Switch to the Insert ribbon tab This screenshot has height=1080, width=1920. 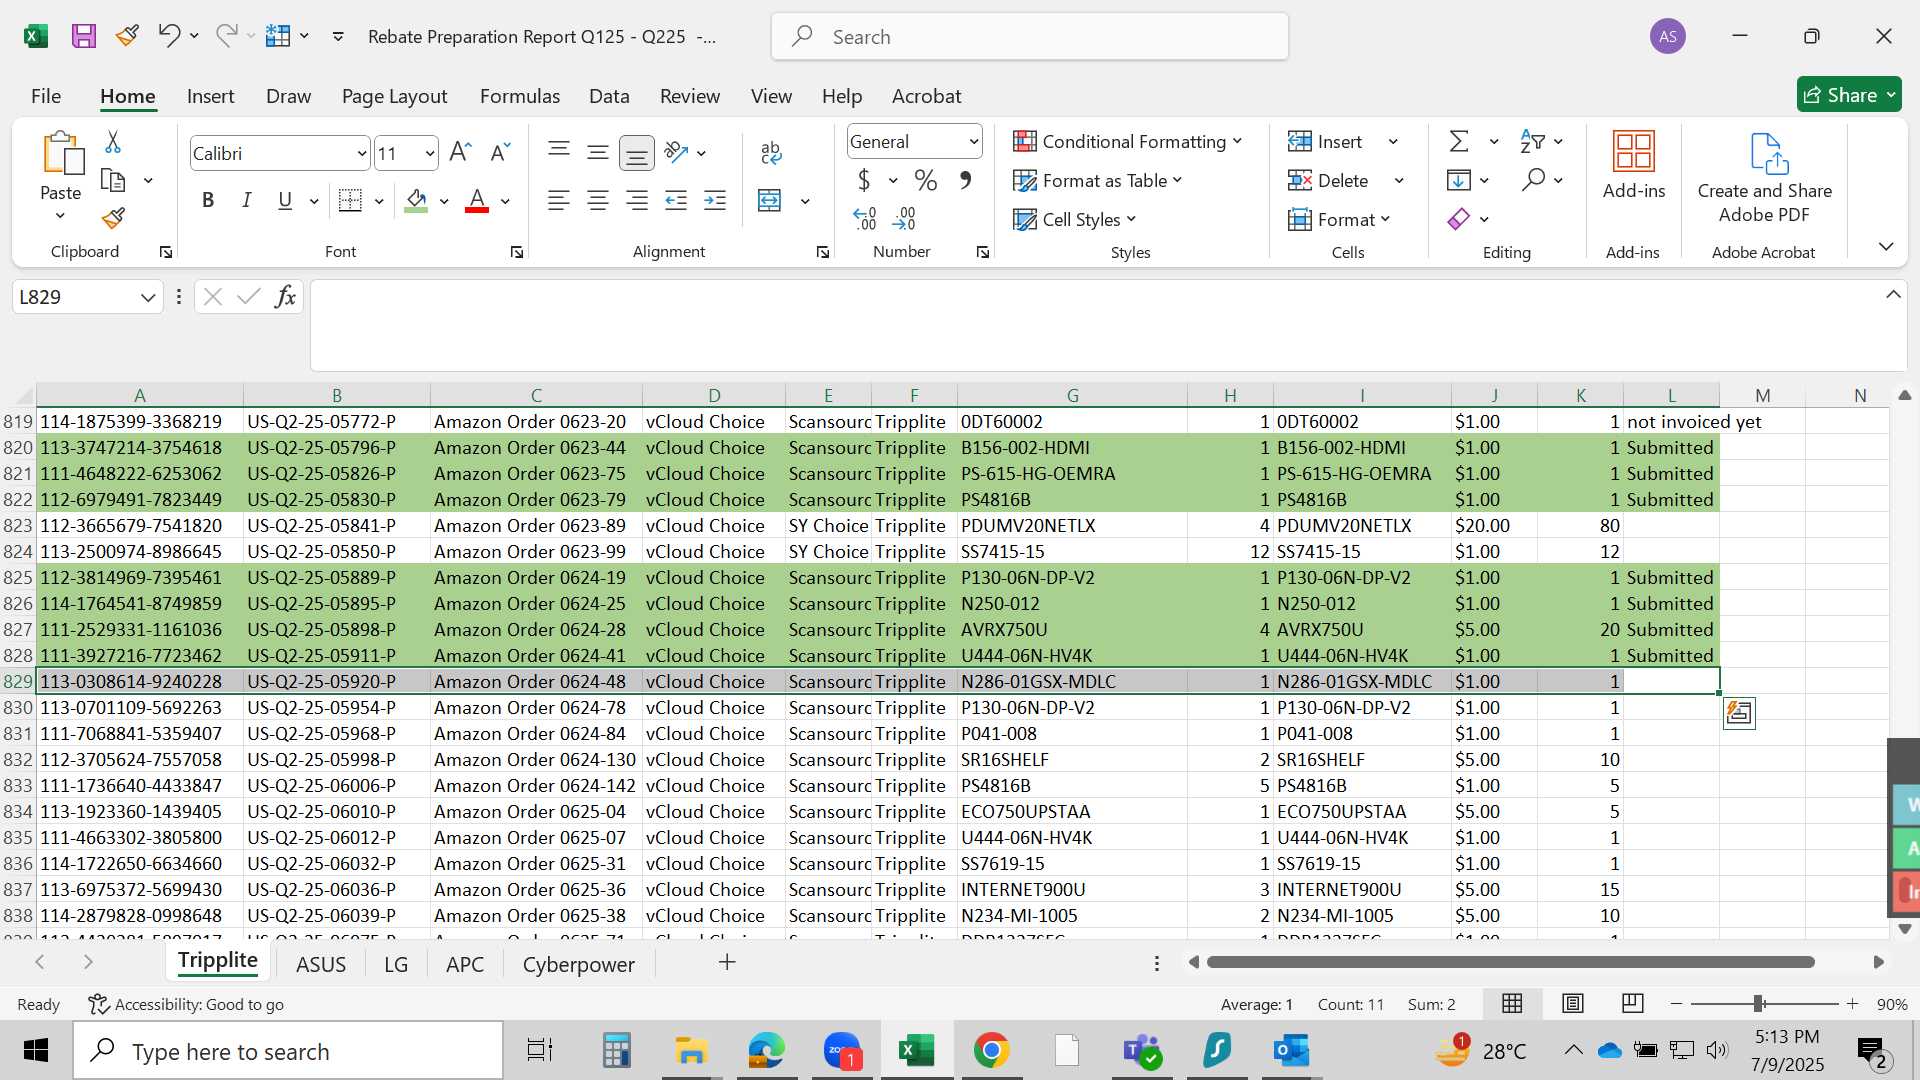pos(210,96)
